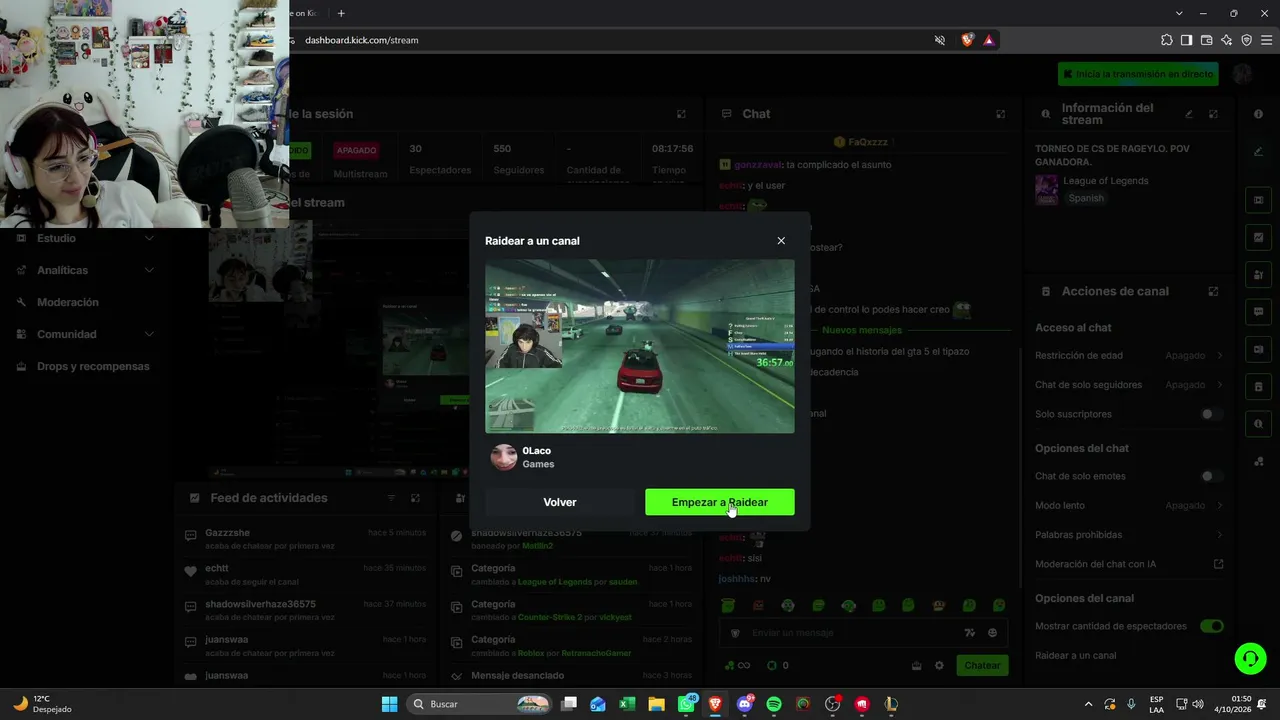Toggle the Solo suscriptores switch
Image resolution: width=1280 pixels, height=720 pixels.
[x=1211, y=414]
